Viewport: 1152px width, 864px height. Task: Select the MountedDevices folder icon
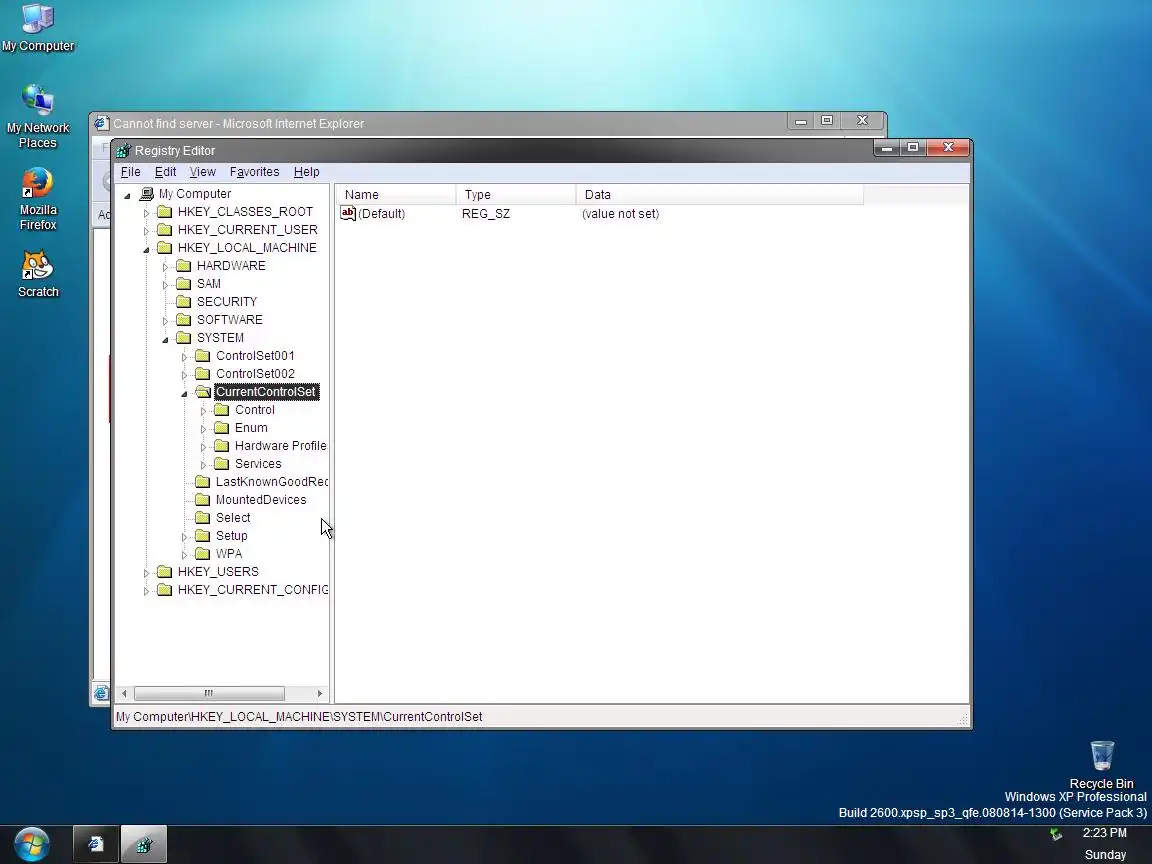point(203,500)
